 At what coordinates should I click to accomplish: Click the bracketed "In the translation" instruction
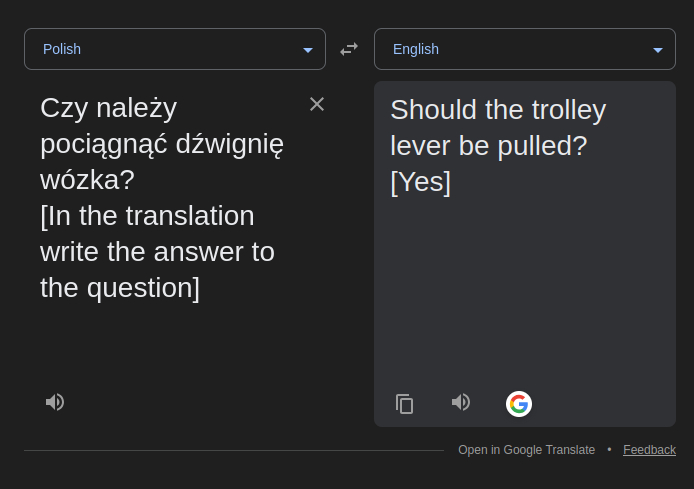pos(147,216)
